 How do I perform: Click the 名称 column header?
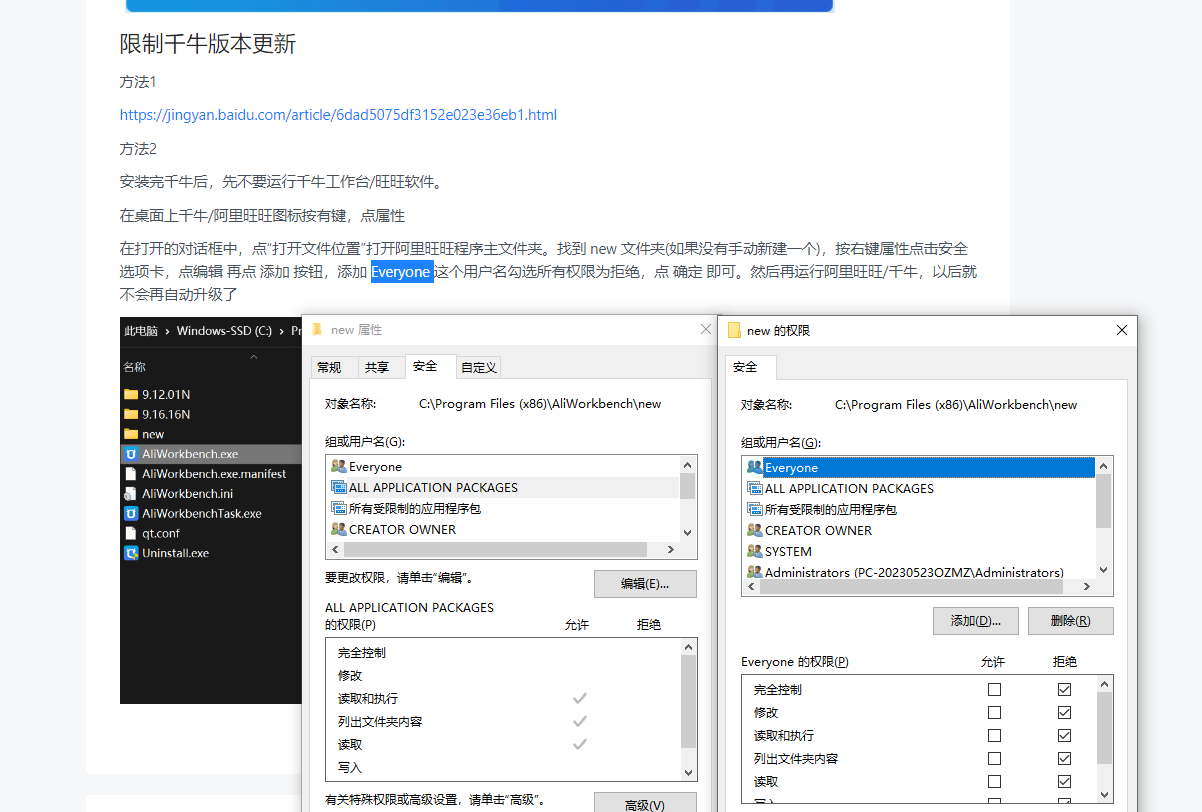134,367
